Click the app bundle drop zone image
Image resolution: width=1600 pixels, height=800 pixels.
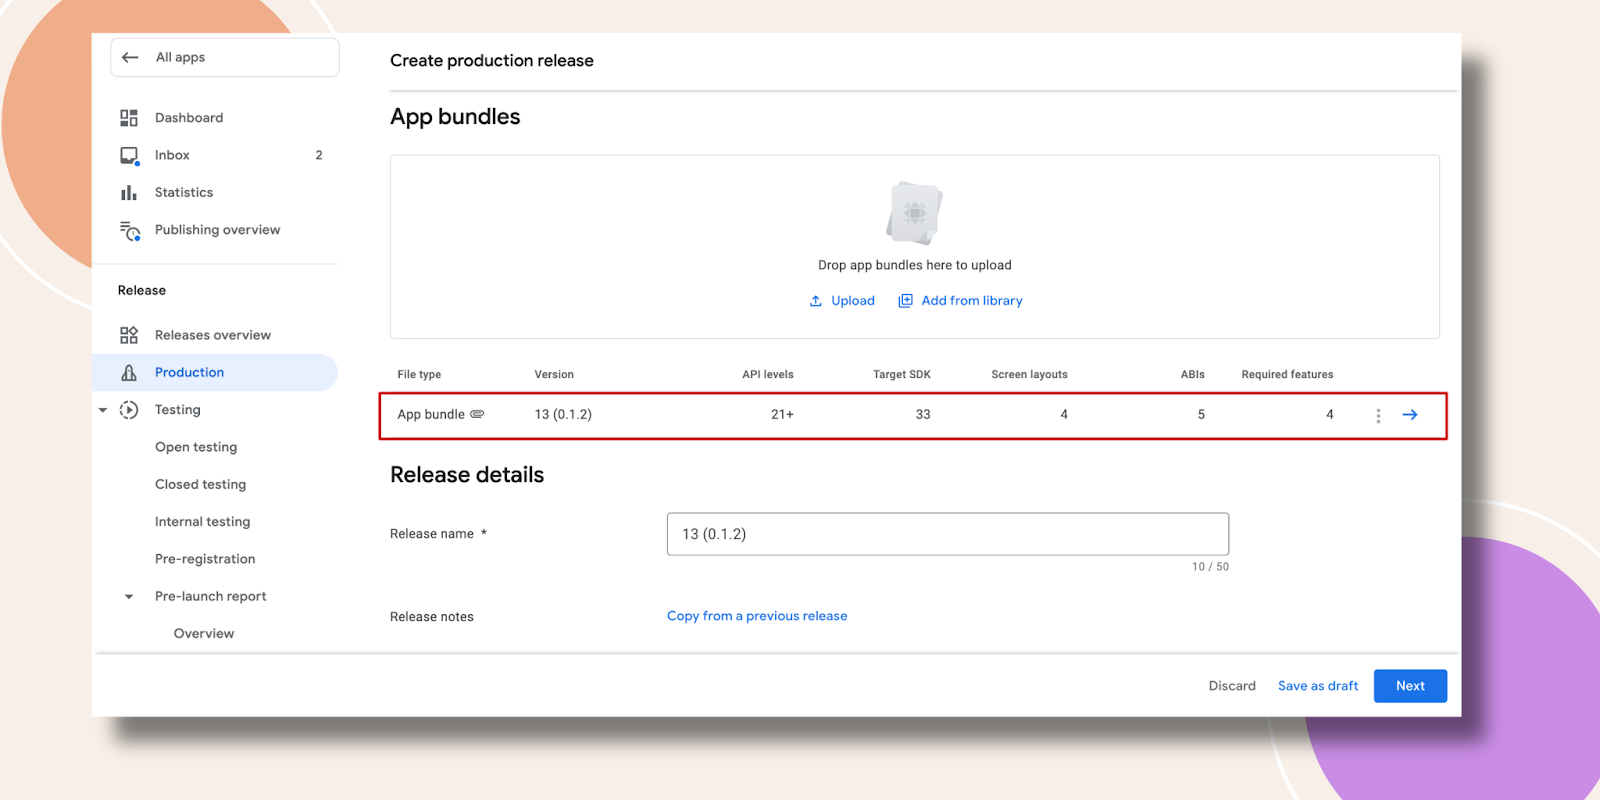pyautogui.click(x=914, y=213)
